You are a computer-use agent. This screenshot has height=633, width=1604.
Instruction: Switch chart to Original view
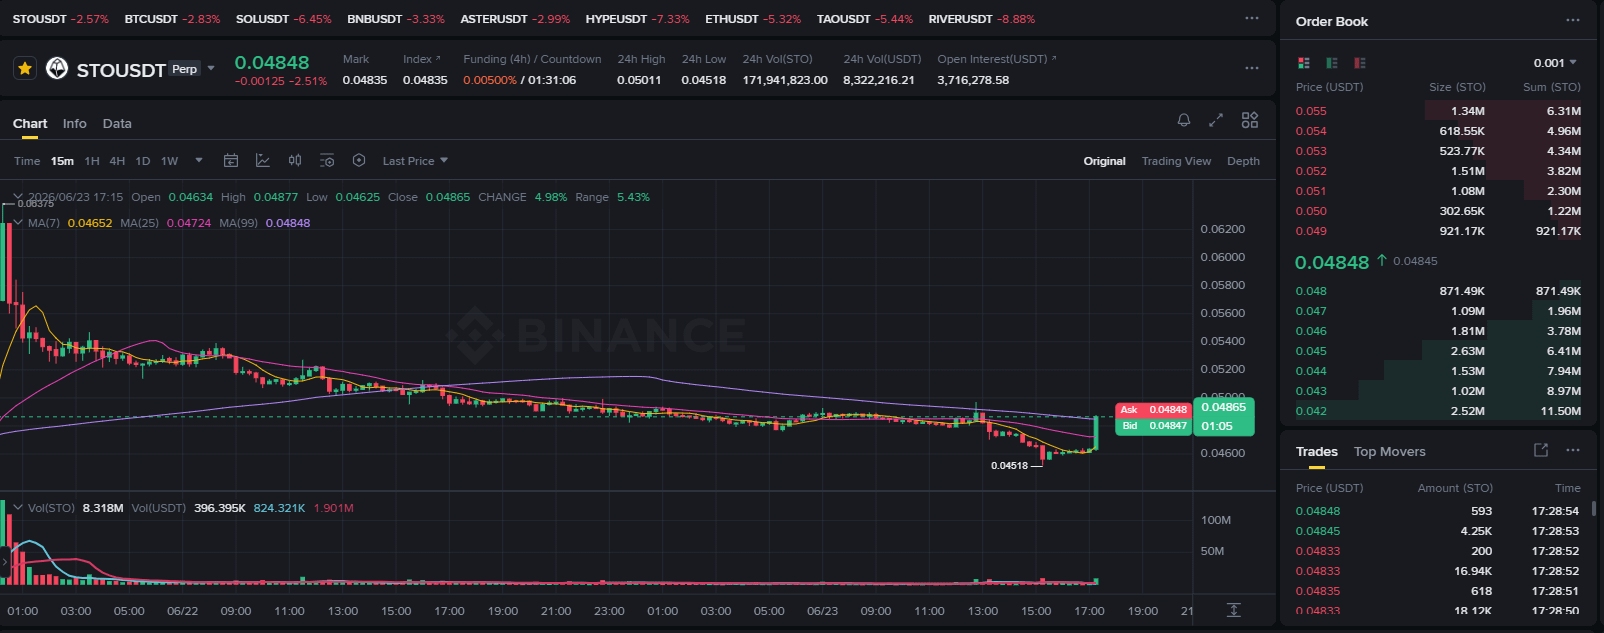click(x=1104, y=161)
